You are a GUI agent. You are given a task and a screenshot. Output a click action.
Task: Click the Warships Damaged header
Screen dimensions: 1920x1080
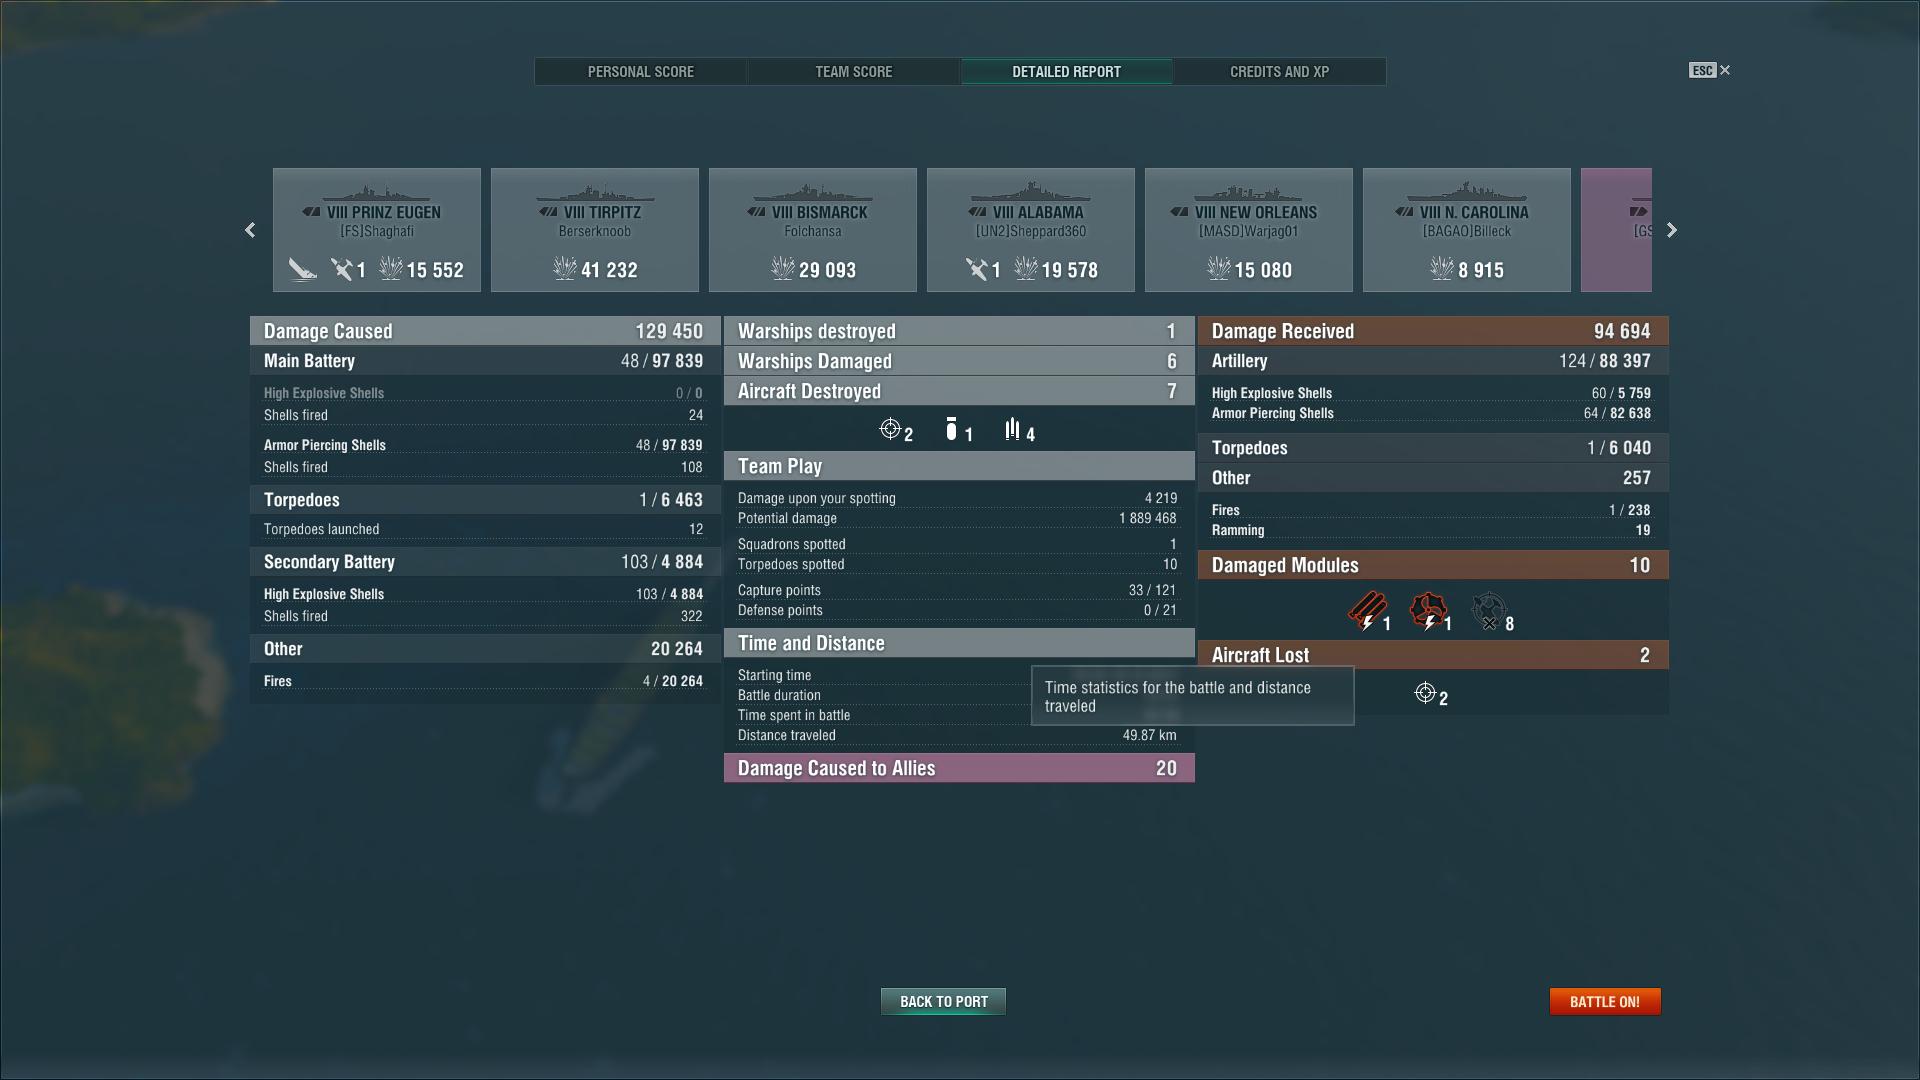(959, 361)
